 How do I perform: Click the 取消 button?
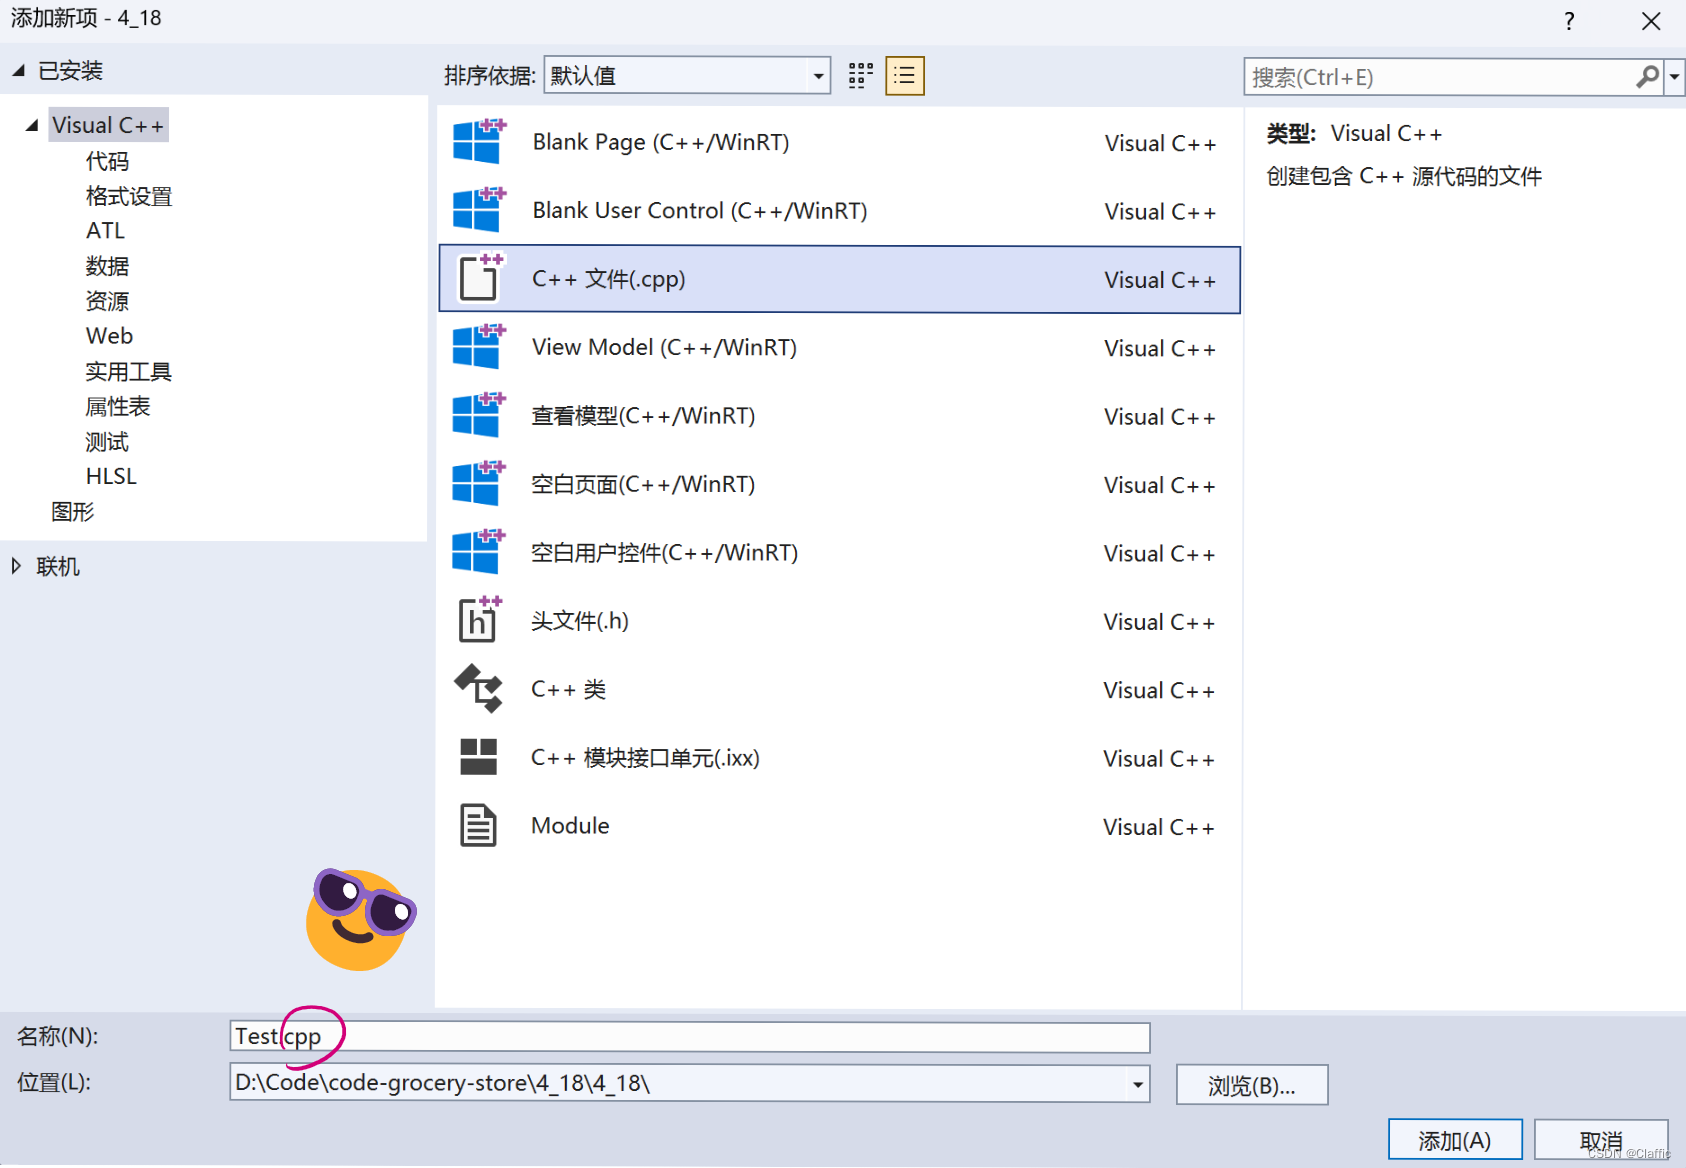(1601, 1140)
